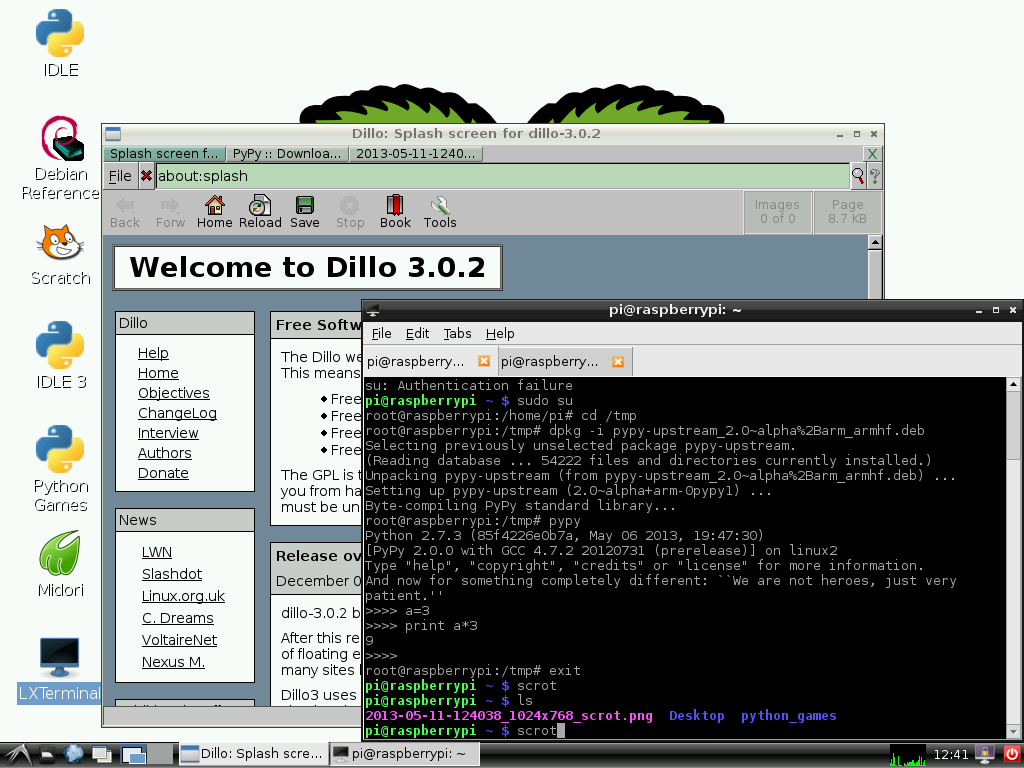Switch to PyPy Download tab in Dillo
The height and width of the screenshot is (768, 1024).
point(286,154)
